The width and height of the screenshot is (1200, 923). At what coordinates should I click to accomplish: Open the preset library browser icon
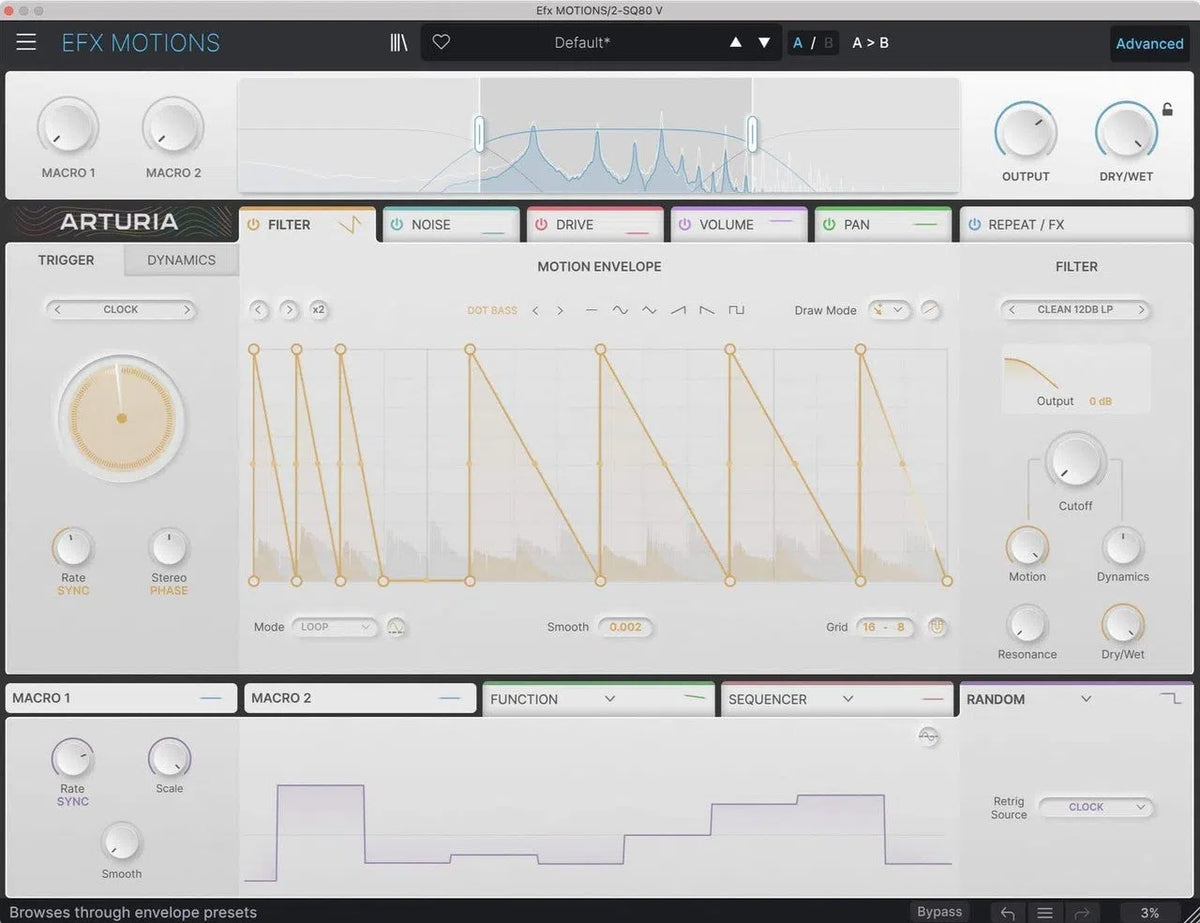398,42
